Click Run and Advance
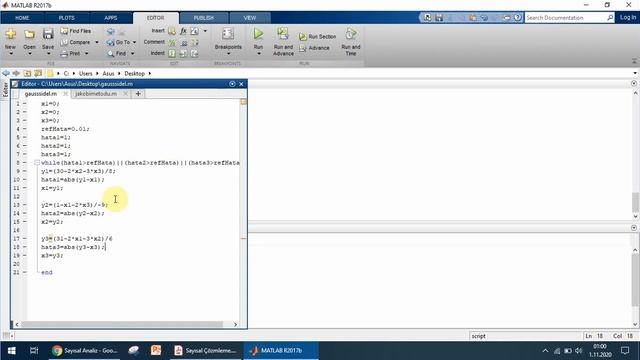The height and width of the screenshot is (360, 640). pyautogui.click(x=283, y=42)
